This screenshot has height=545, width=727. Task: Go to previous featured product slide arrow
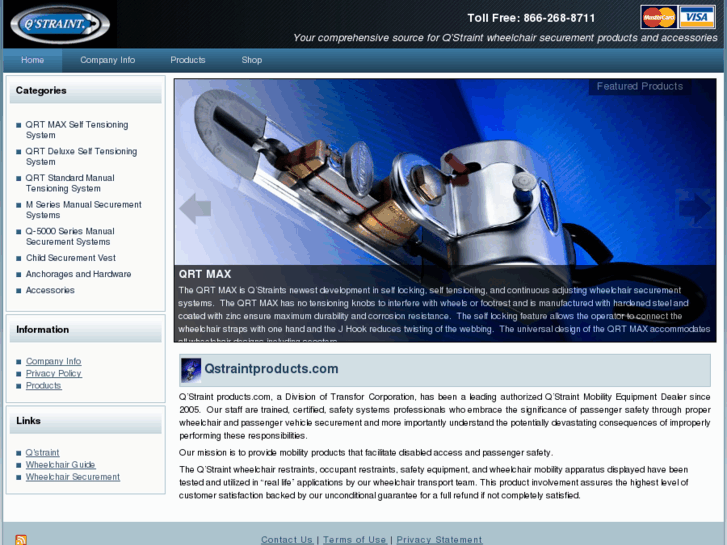coord(195,208)
